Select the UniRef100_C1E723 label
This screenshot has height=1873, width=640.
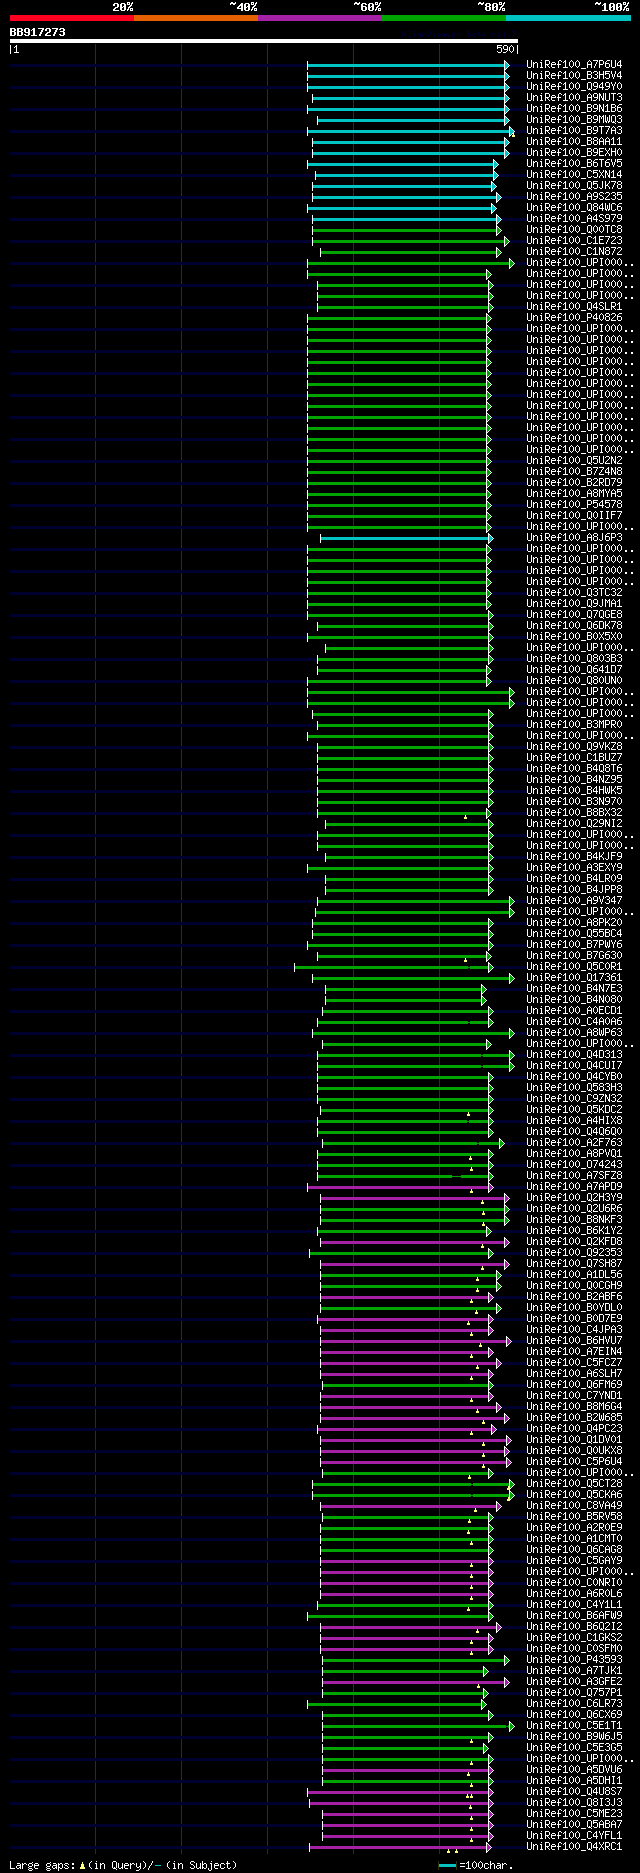(574, 241)
